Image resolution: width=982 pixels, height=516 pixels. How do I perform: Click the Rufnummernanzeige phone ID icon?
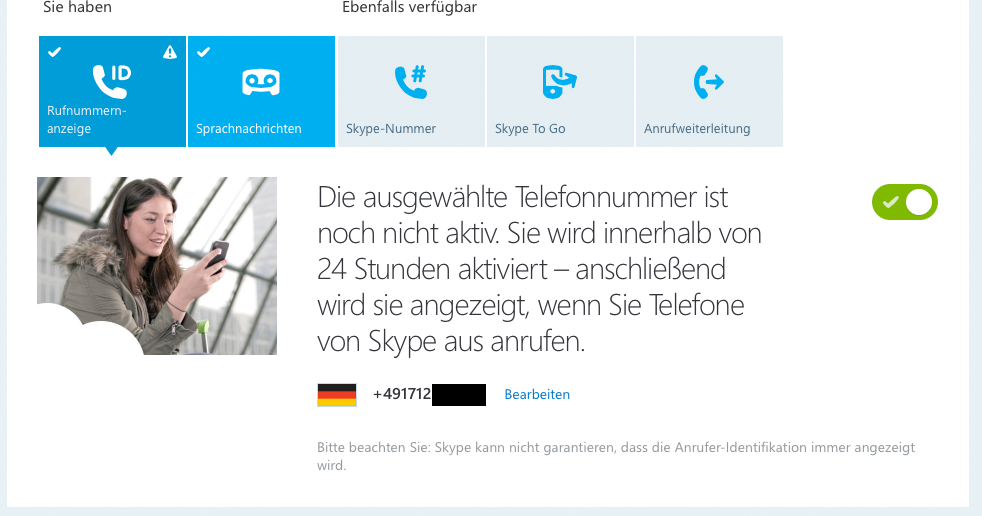click(111, 81)
